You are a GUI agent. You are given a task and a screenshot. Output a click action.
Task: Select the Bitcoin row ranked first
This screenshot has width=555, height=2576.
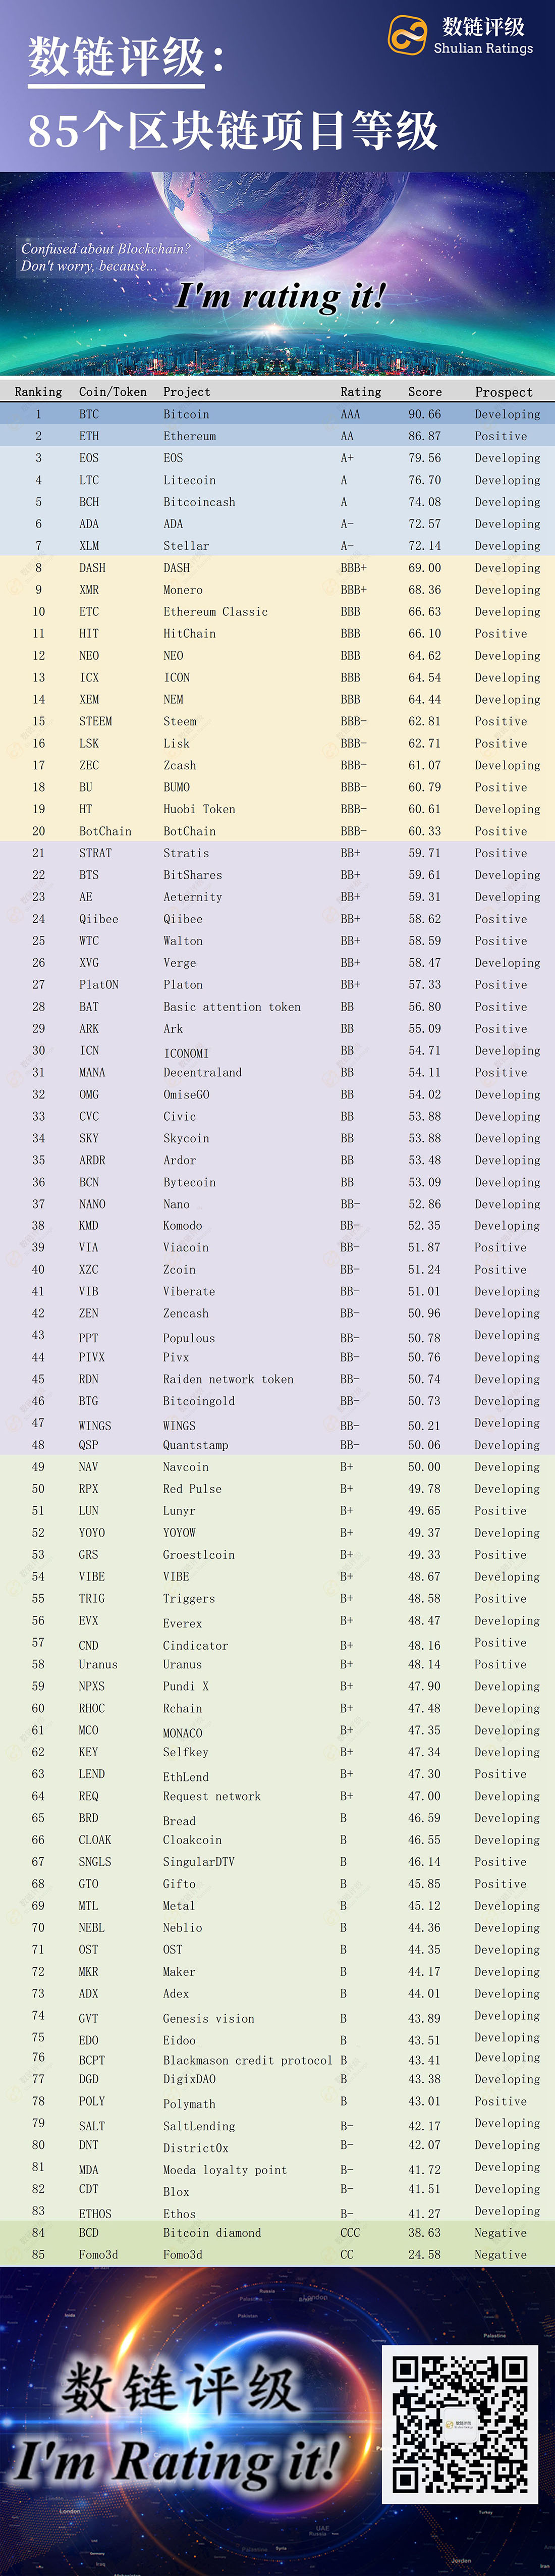click(x=277, y=414)
